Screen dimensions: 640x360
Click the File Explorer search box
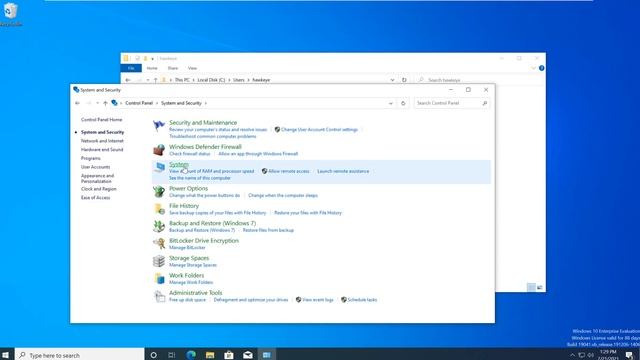click(478, 80)
